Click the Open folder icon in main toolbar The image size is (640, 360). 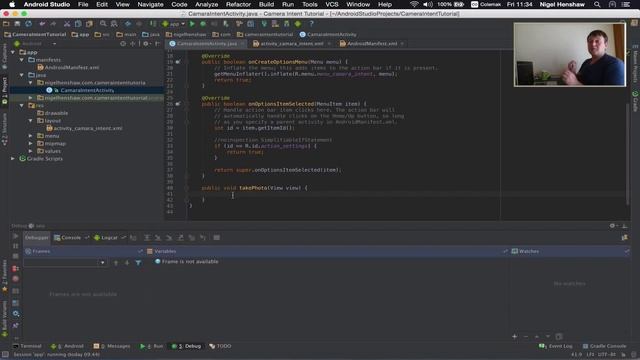click(6, 24)
